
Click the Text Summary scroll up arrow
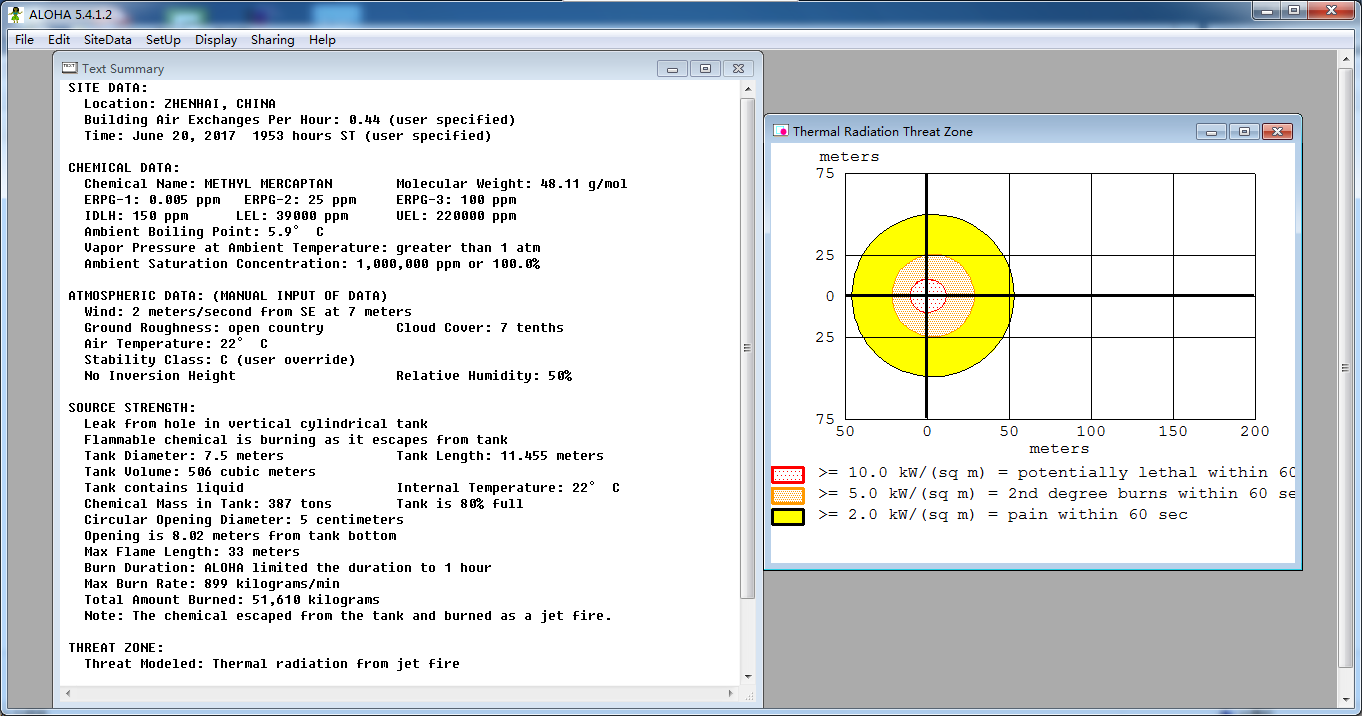tap(748, 89)
